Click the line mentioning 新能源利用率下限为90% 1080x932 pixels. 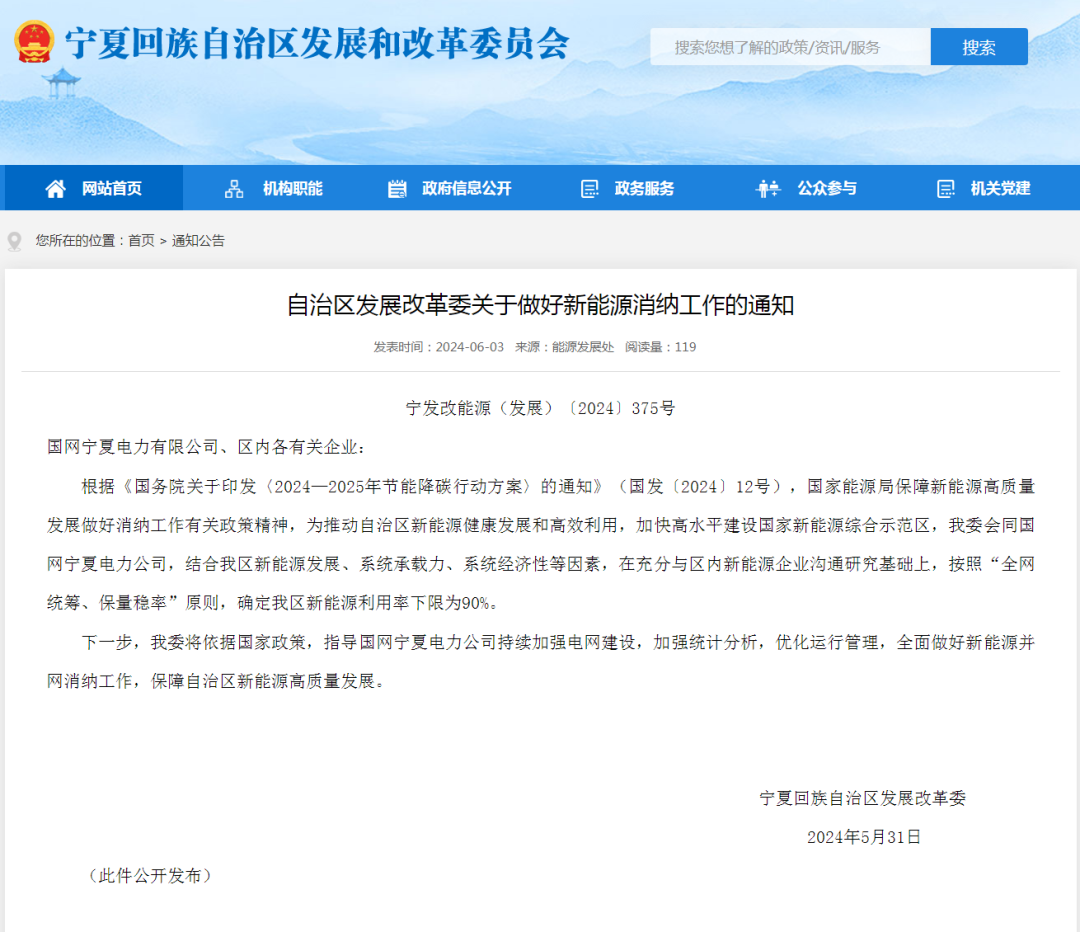pos(274,603)
